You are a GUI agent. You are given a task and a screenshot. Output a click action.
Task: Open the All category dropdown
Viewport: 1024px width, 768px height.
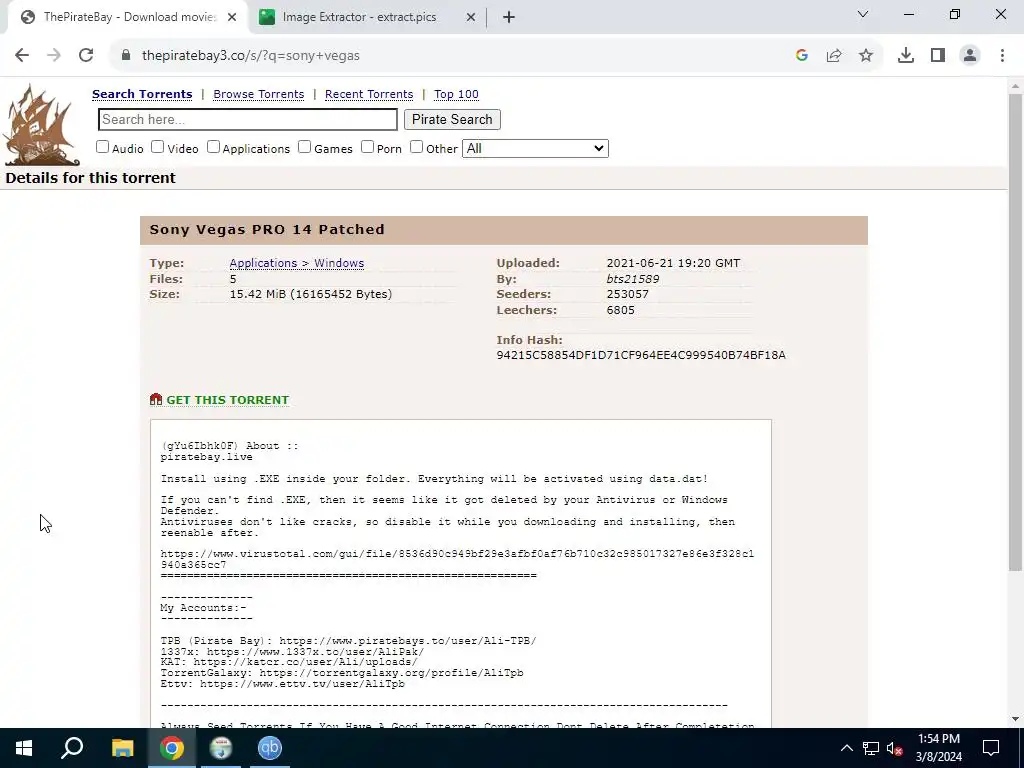[536, 148]
